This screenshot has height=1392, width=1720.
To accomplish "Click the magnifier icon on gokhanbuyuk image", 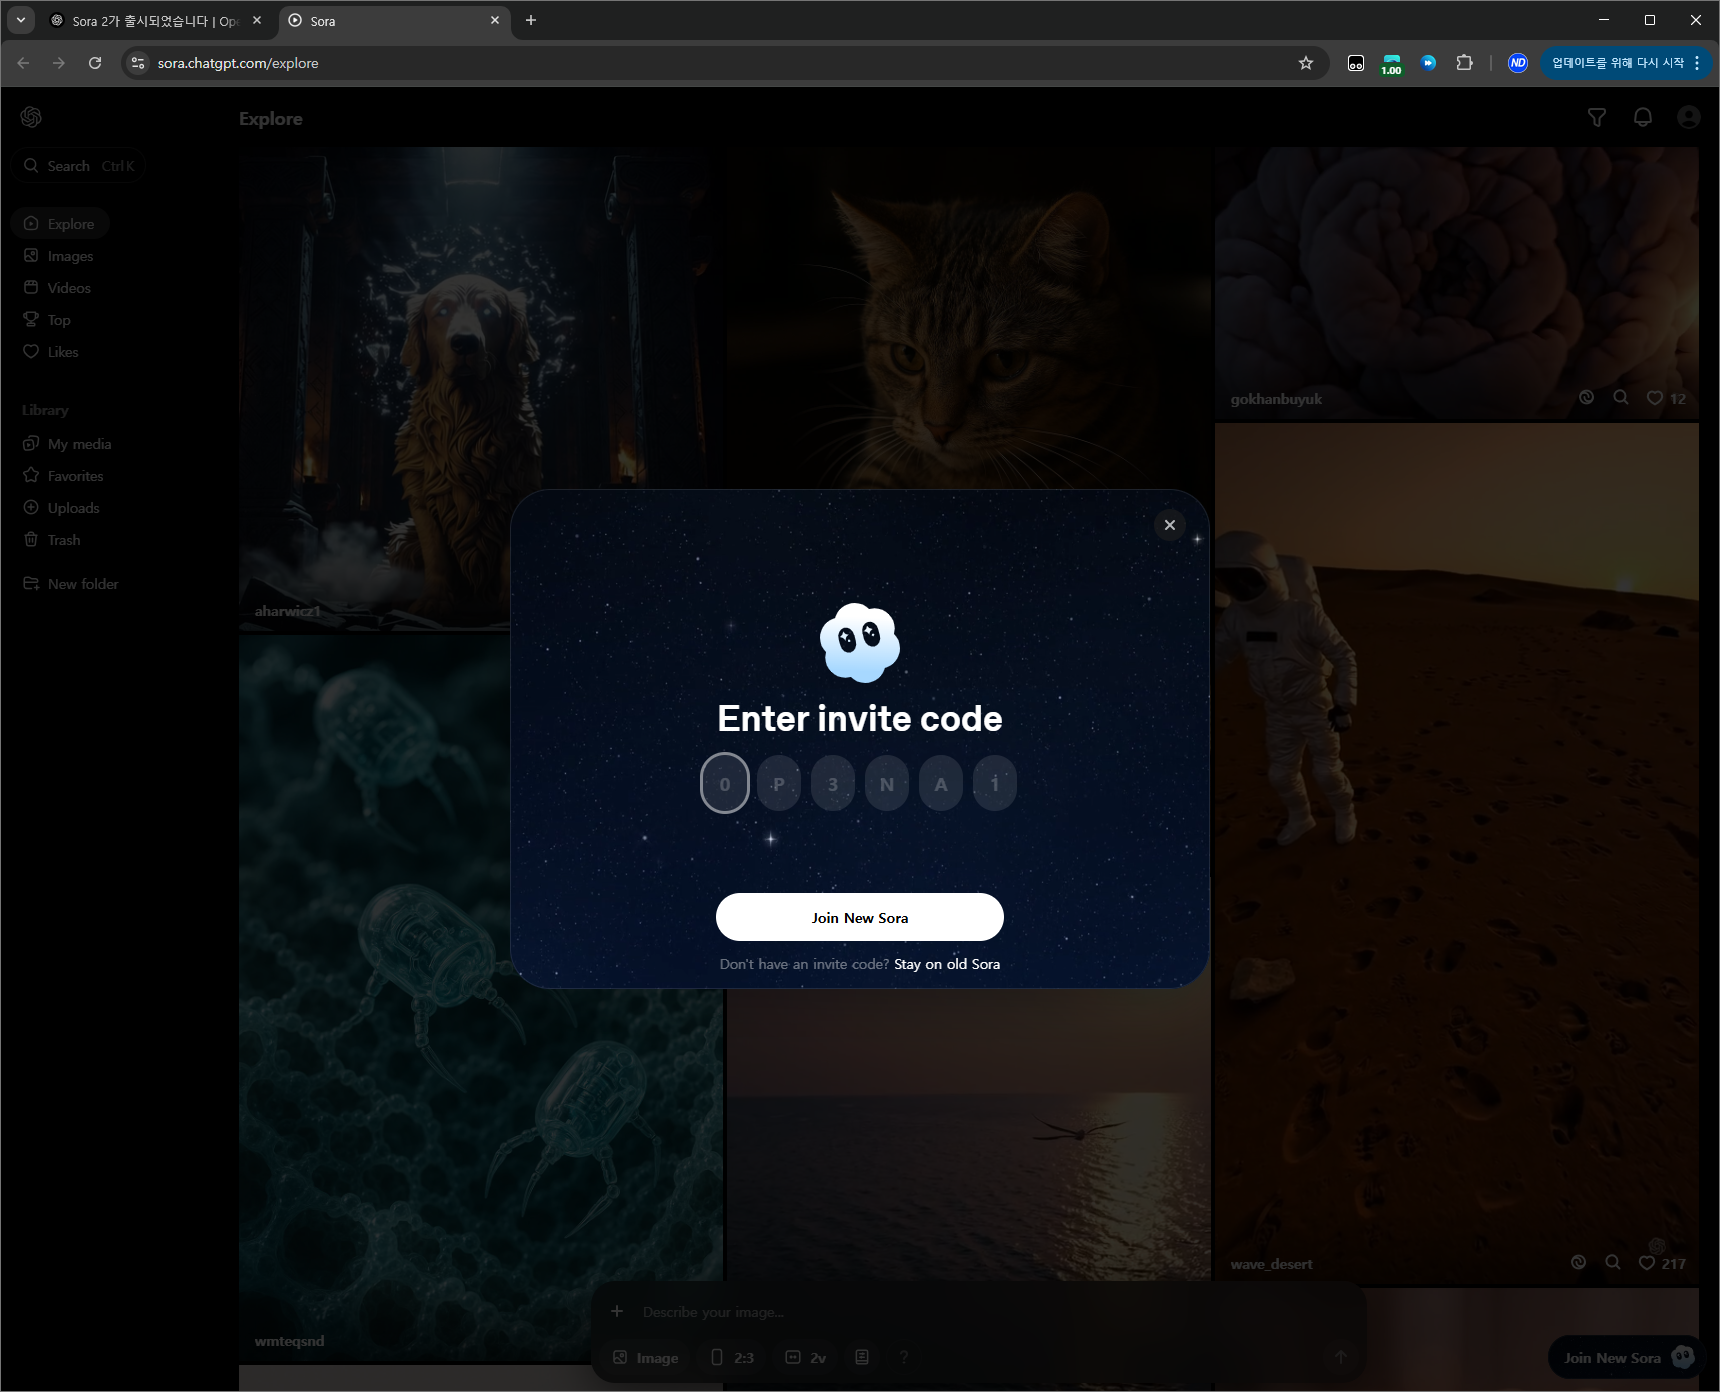I will tap(1621, 398).
